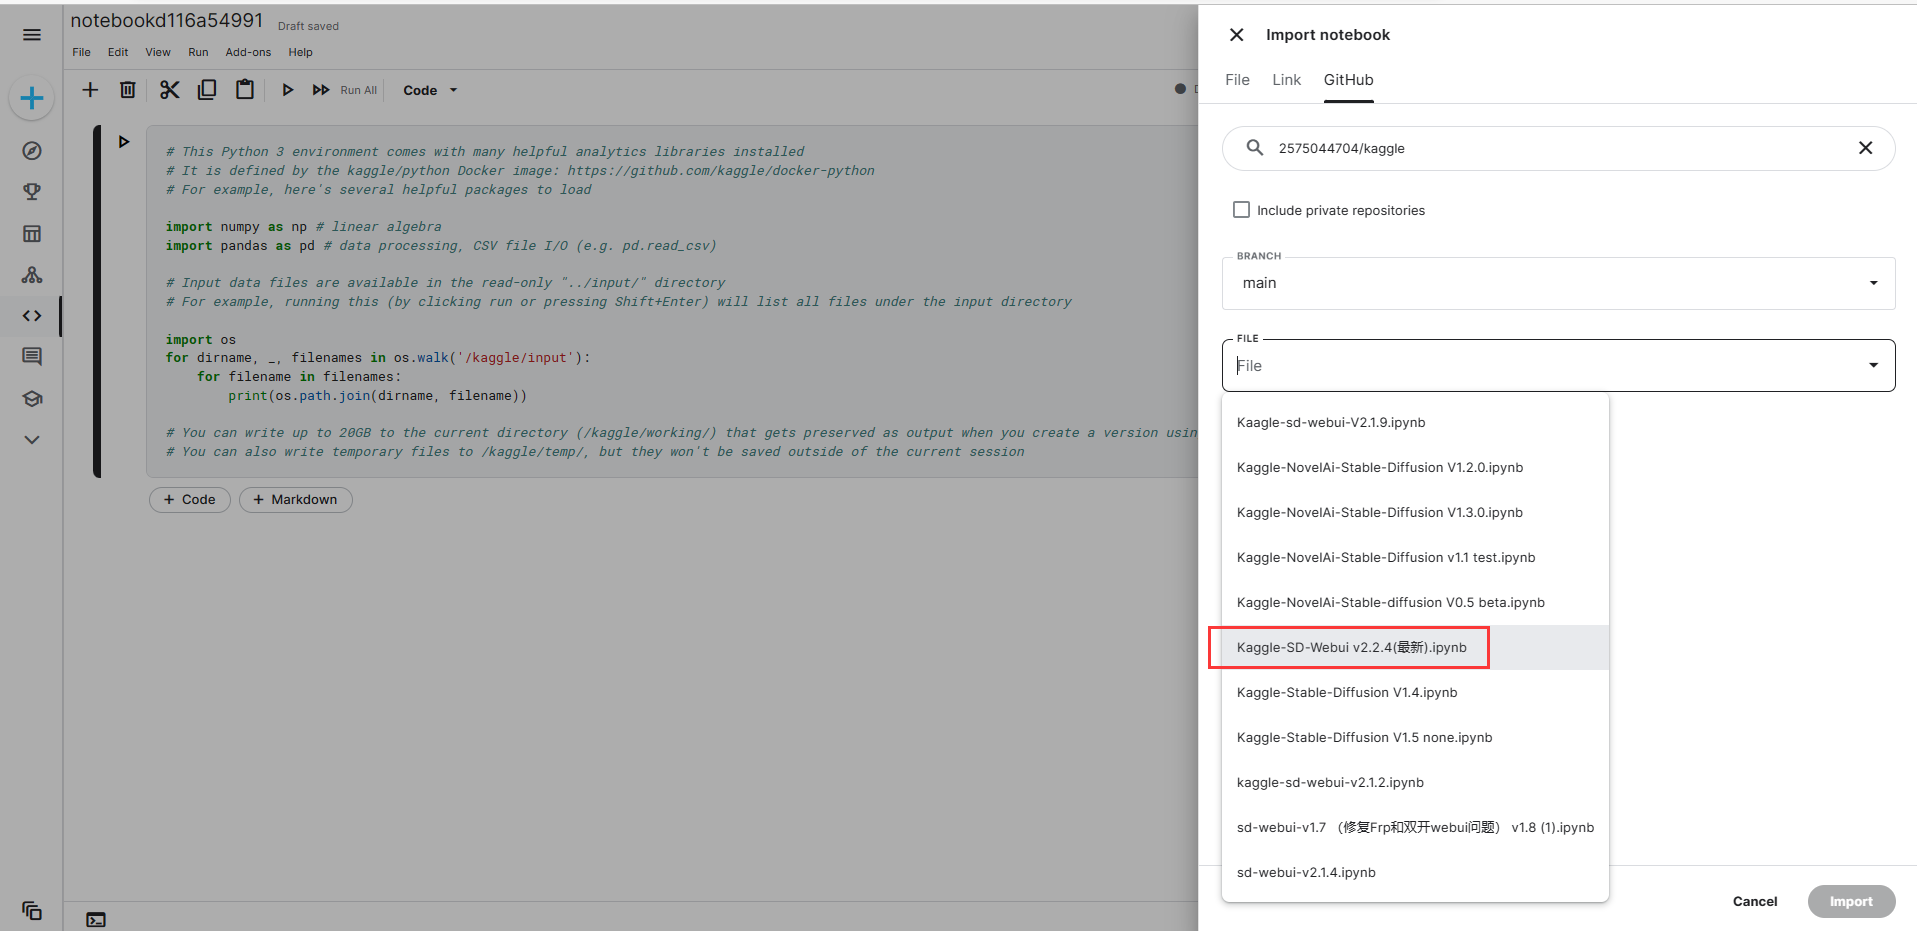Add a new cell with toolbar plus
The width and height of the screenshot is (1917, 931).
click(90, 90)
